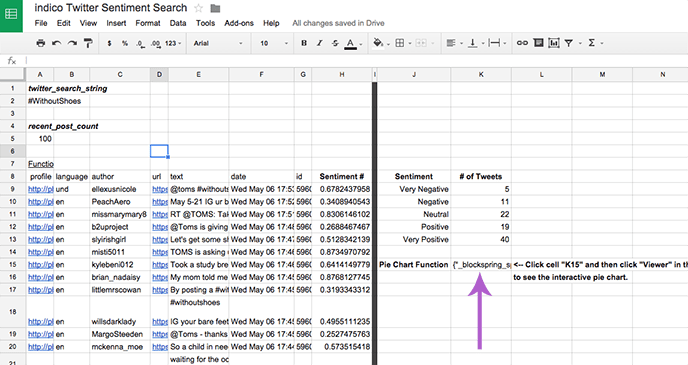The width and height of the screenshot is (688, 365).
Task: Toggle strikethrough formatting
Action: tap(335, 43)
